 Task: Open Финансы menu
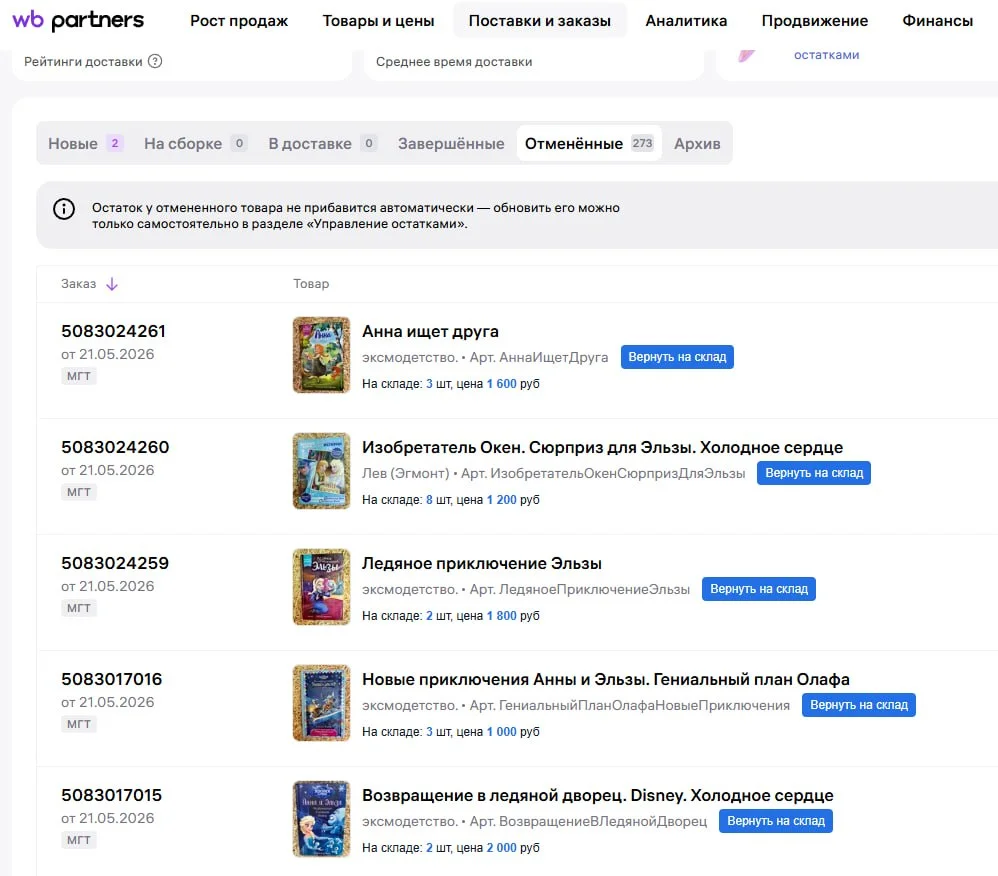(x=938, y=20)
